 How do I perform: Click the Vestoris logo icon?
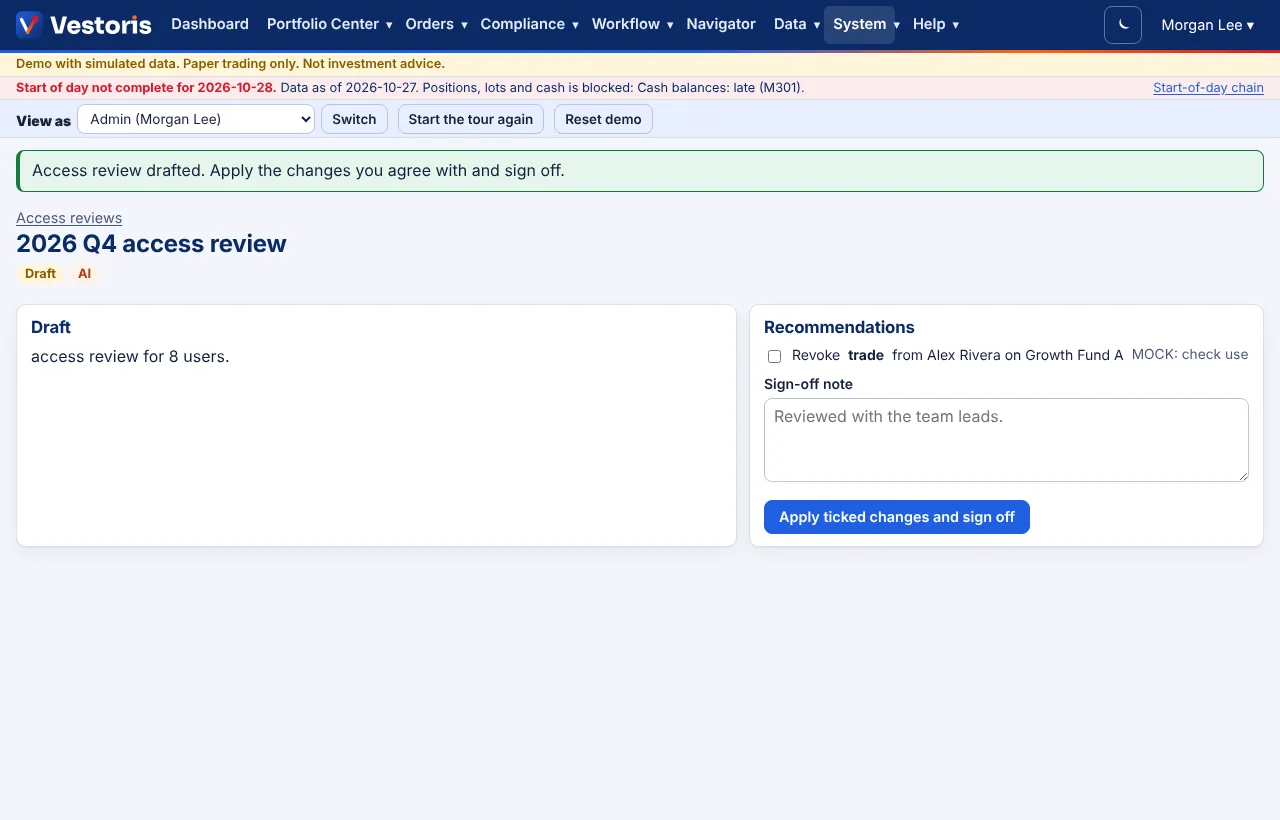[x=29, y=24]
